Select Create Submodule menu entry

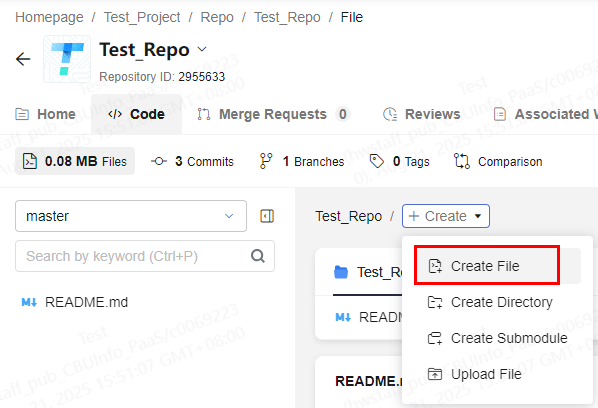pos(497,338)
